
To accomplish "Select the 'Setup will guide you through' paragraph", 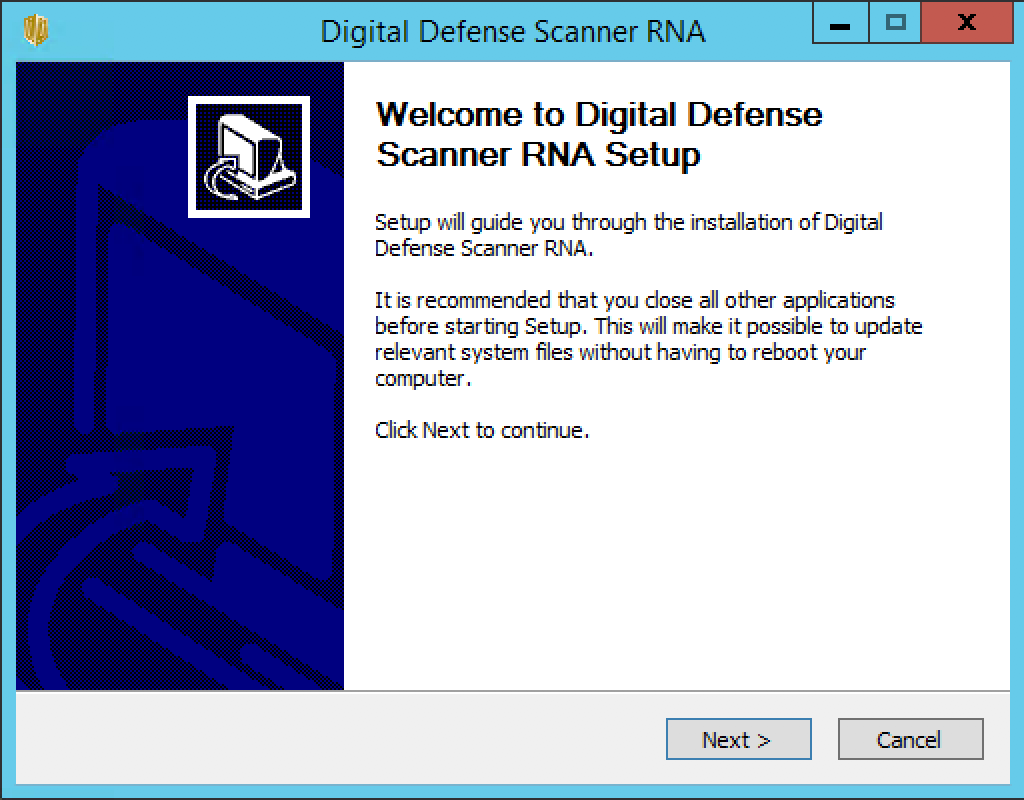I will click(x=629, y=235).
